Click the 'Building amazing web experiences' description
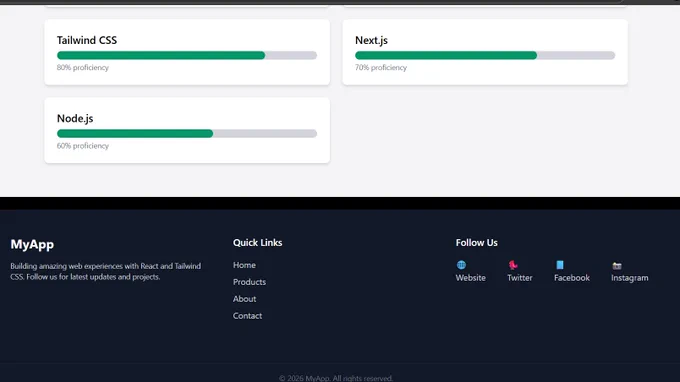The height and width of the screenshot is (382, 680). click(106, 271)
